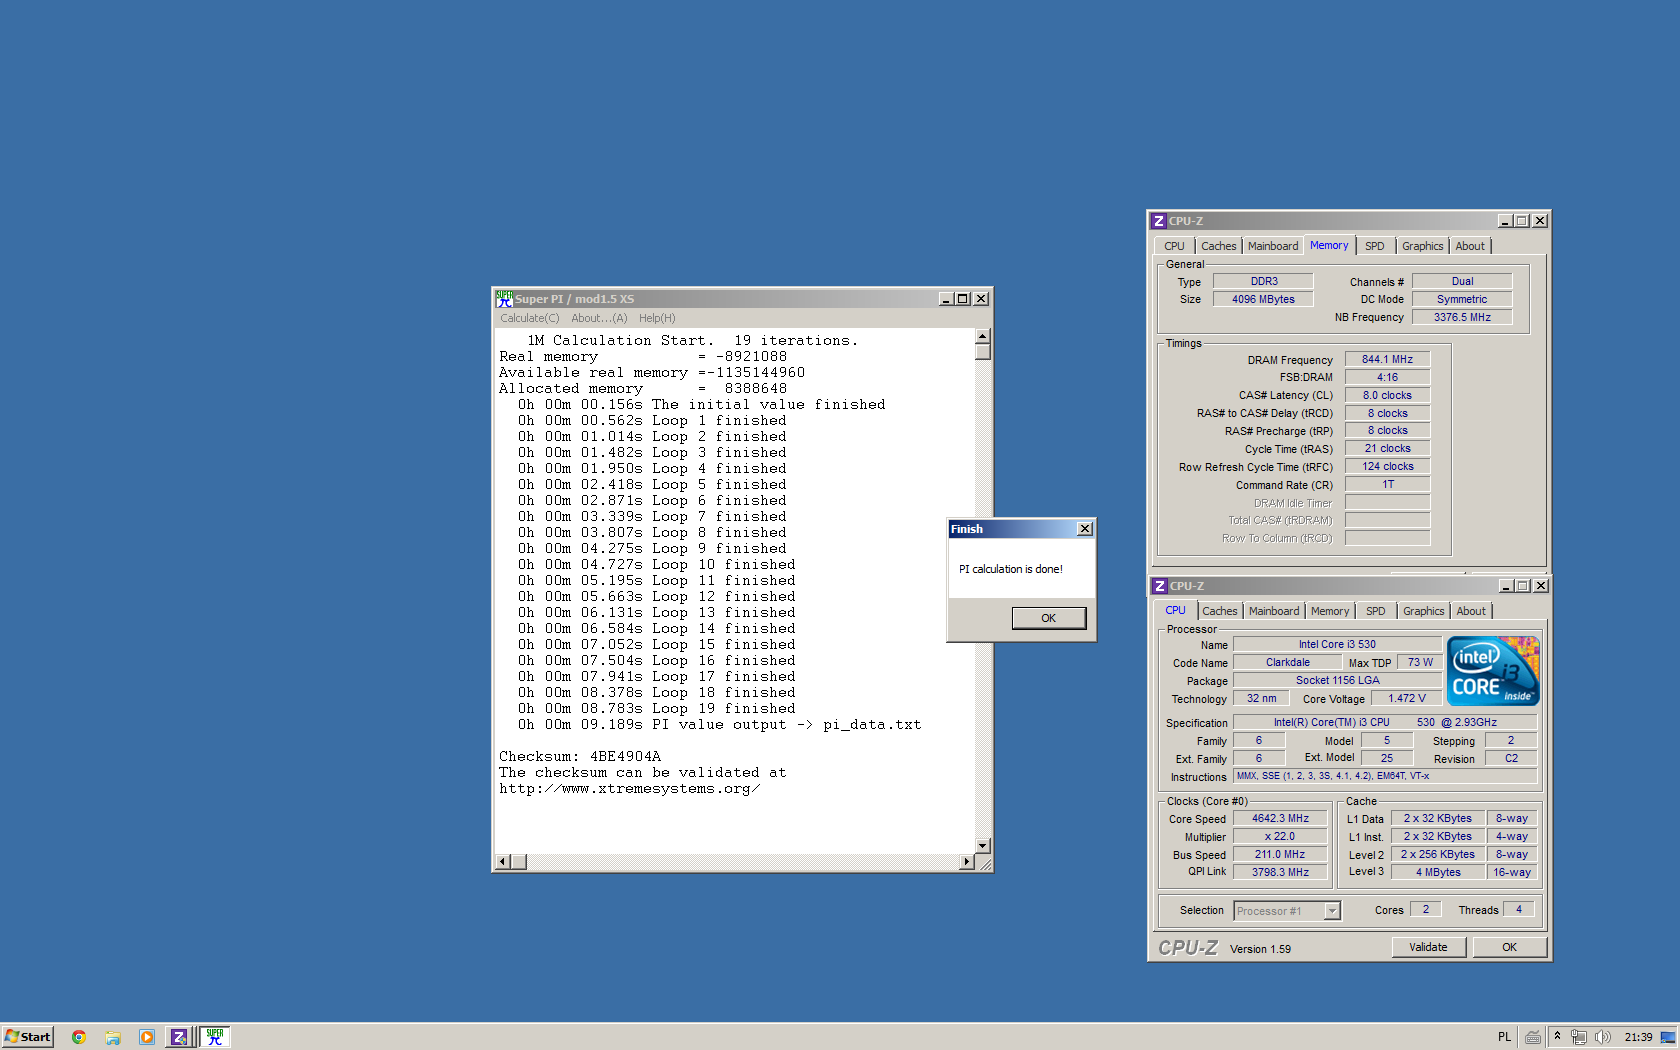The height and width of the screenshot is (1050, 1680).
Task: Click Super PI horizontal scrollbar left arrow
Action: coord(503,862)
